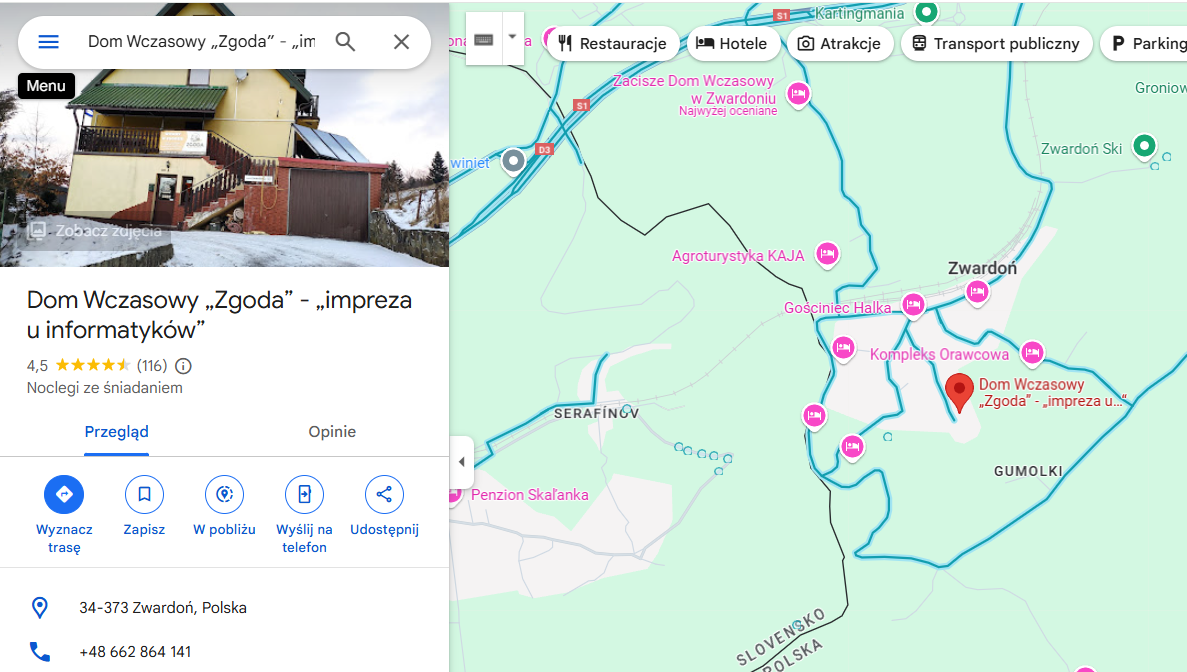
Task: Switch to Przegląd tab
Action: point(117,432)
